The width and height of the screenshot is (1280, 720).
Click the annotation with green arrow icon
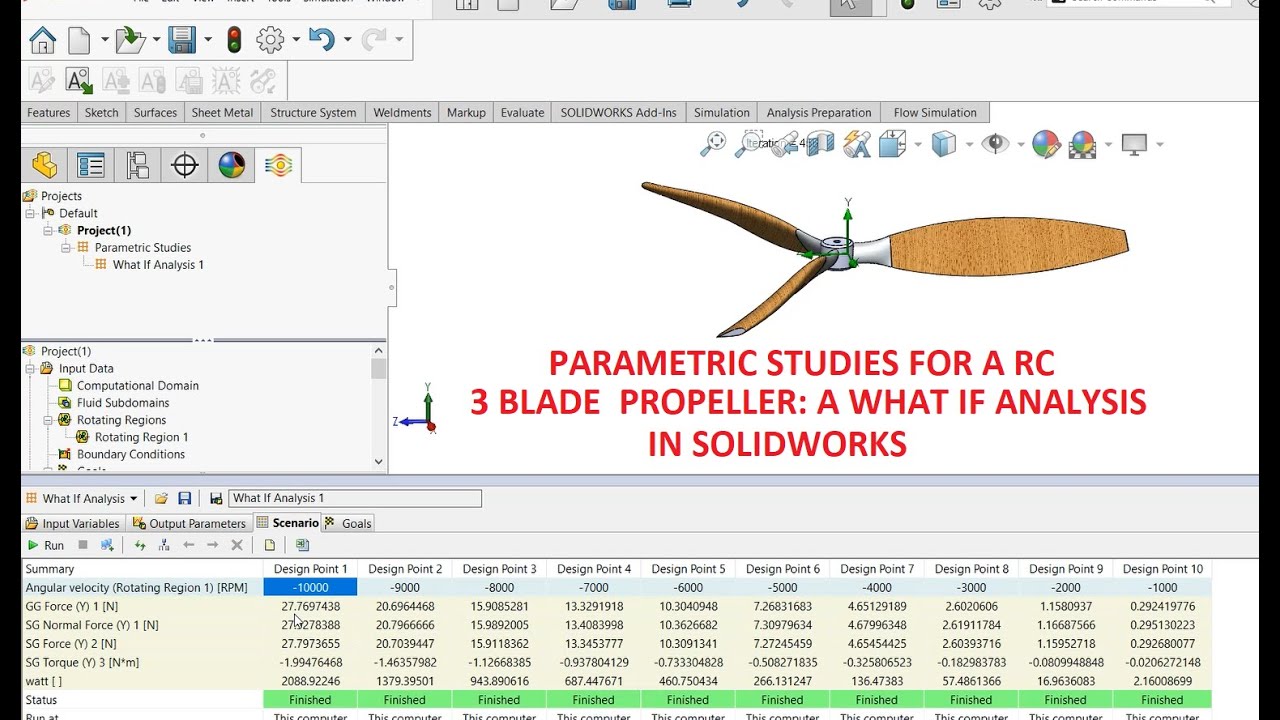click(x=79, y=81)
